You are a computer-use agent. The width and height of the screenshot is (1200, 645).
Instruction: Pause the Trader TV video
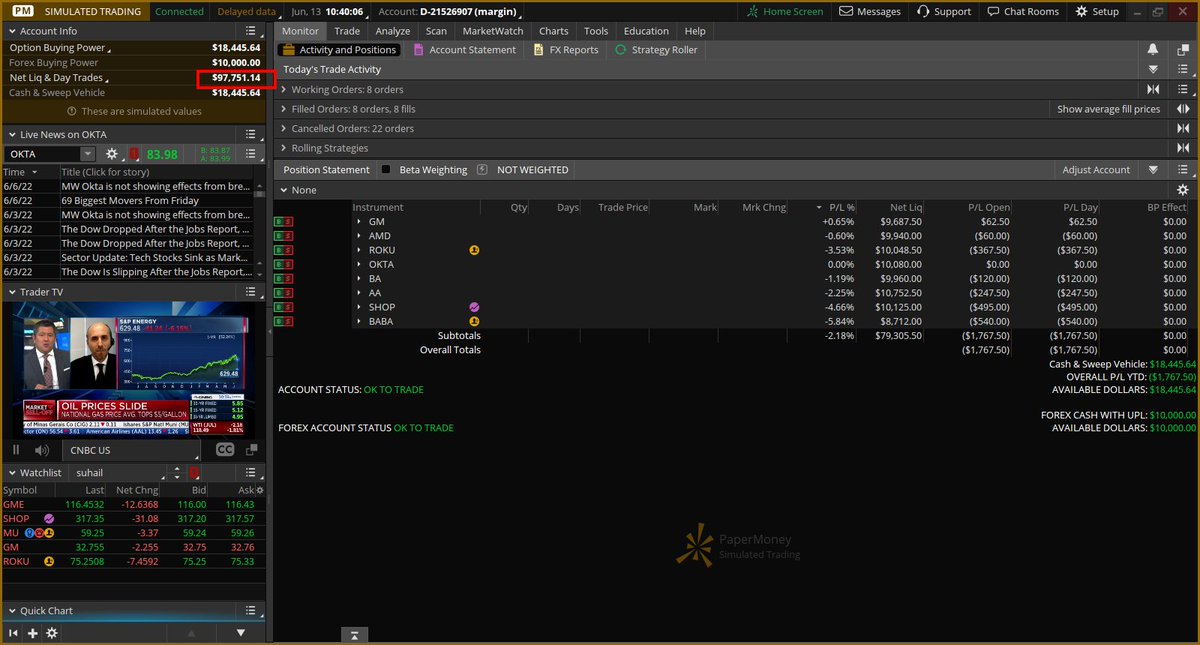pyautogui.click(x=16, y=450)
